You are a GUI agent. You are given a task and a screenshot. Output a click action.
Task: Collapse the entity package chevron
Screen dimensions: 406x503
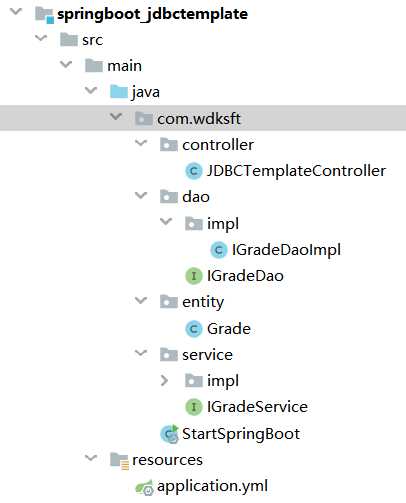tap(141, 300)
